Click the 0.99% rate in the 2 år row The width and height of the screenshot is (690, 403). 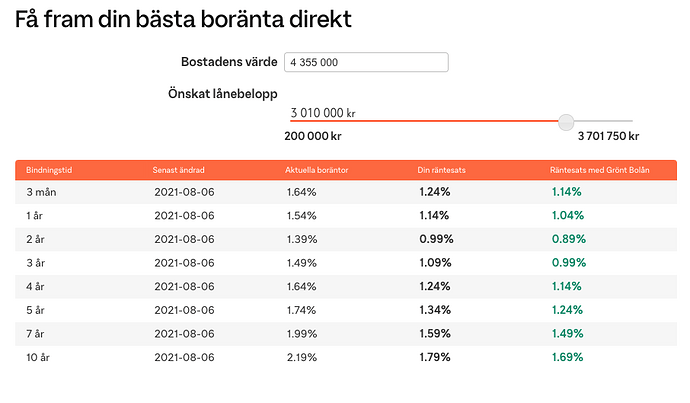436,239
